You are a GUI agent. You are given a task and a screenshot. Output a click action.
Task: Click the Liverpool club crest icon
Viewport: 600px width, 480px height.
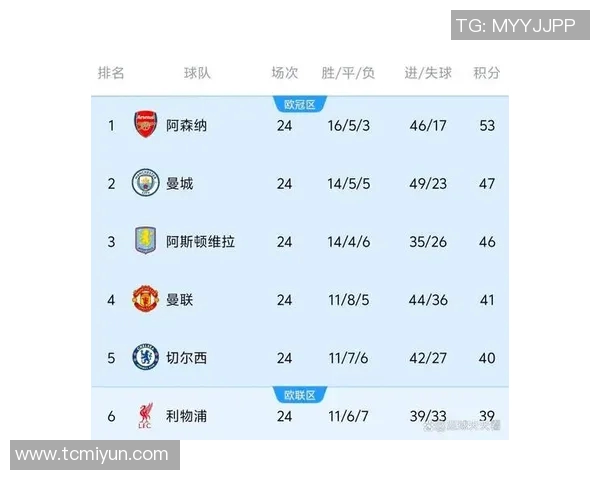pos(146,416)
